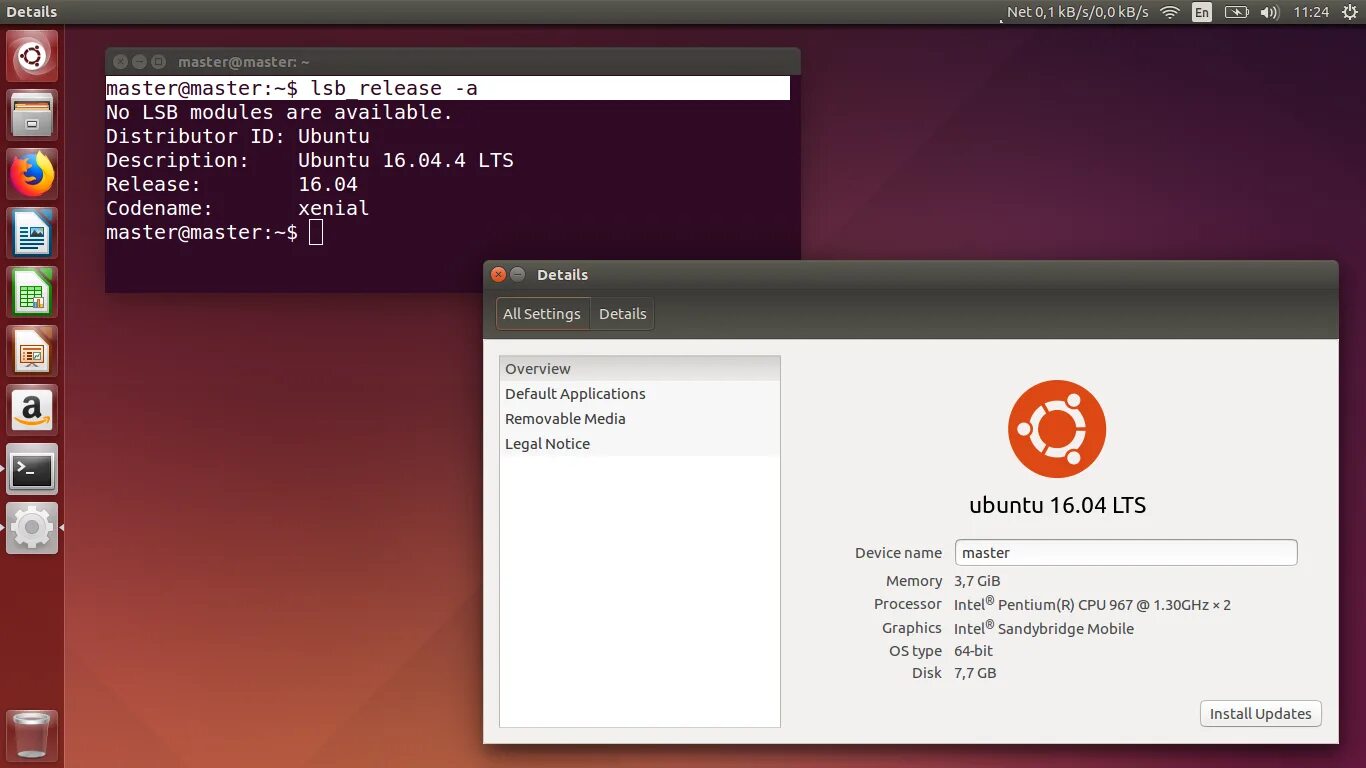The width and height of the screenshot is (1366, 768).
Task: Click the Details toolbar button
Action: tap(623, 314)
